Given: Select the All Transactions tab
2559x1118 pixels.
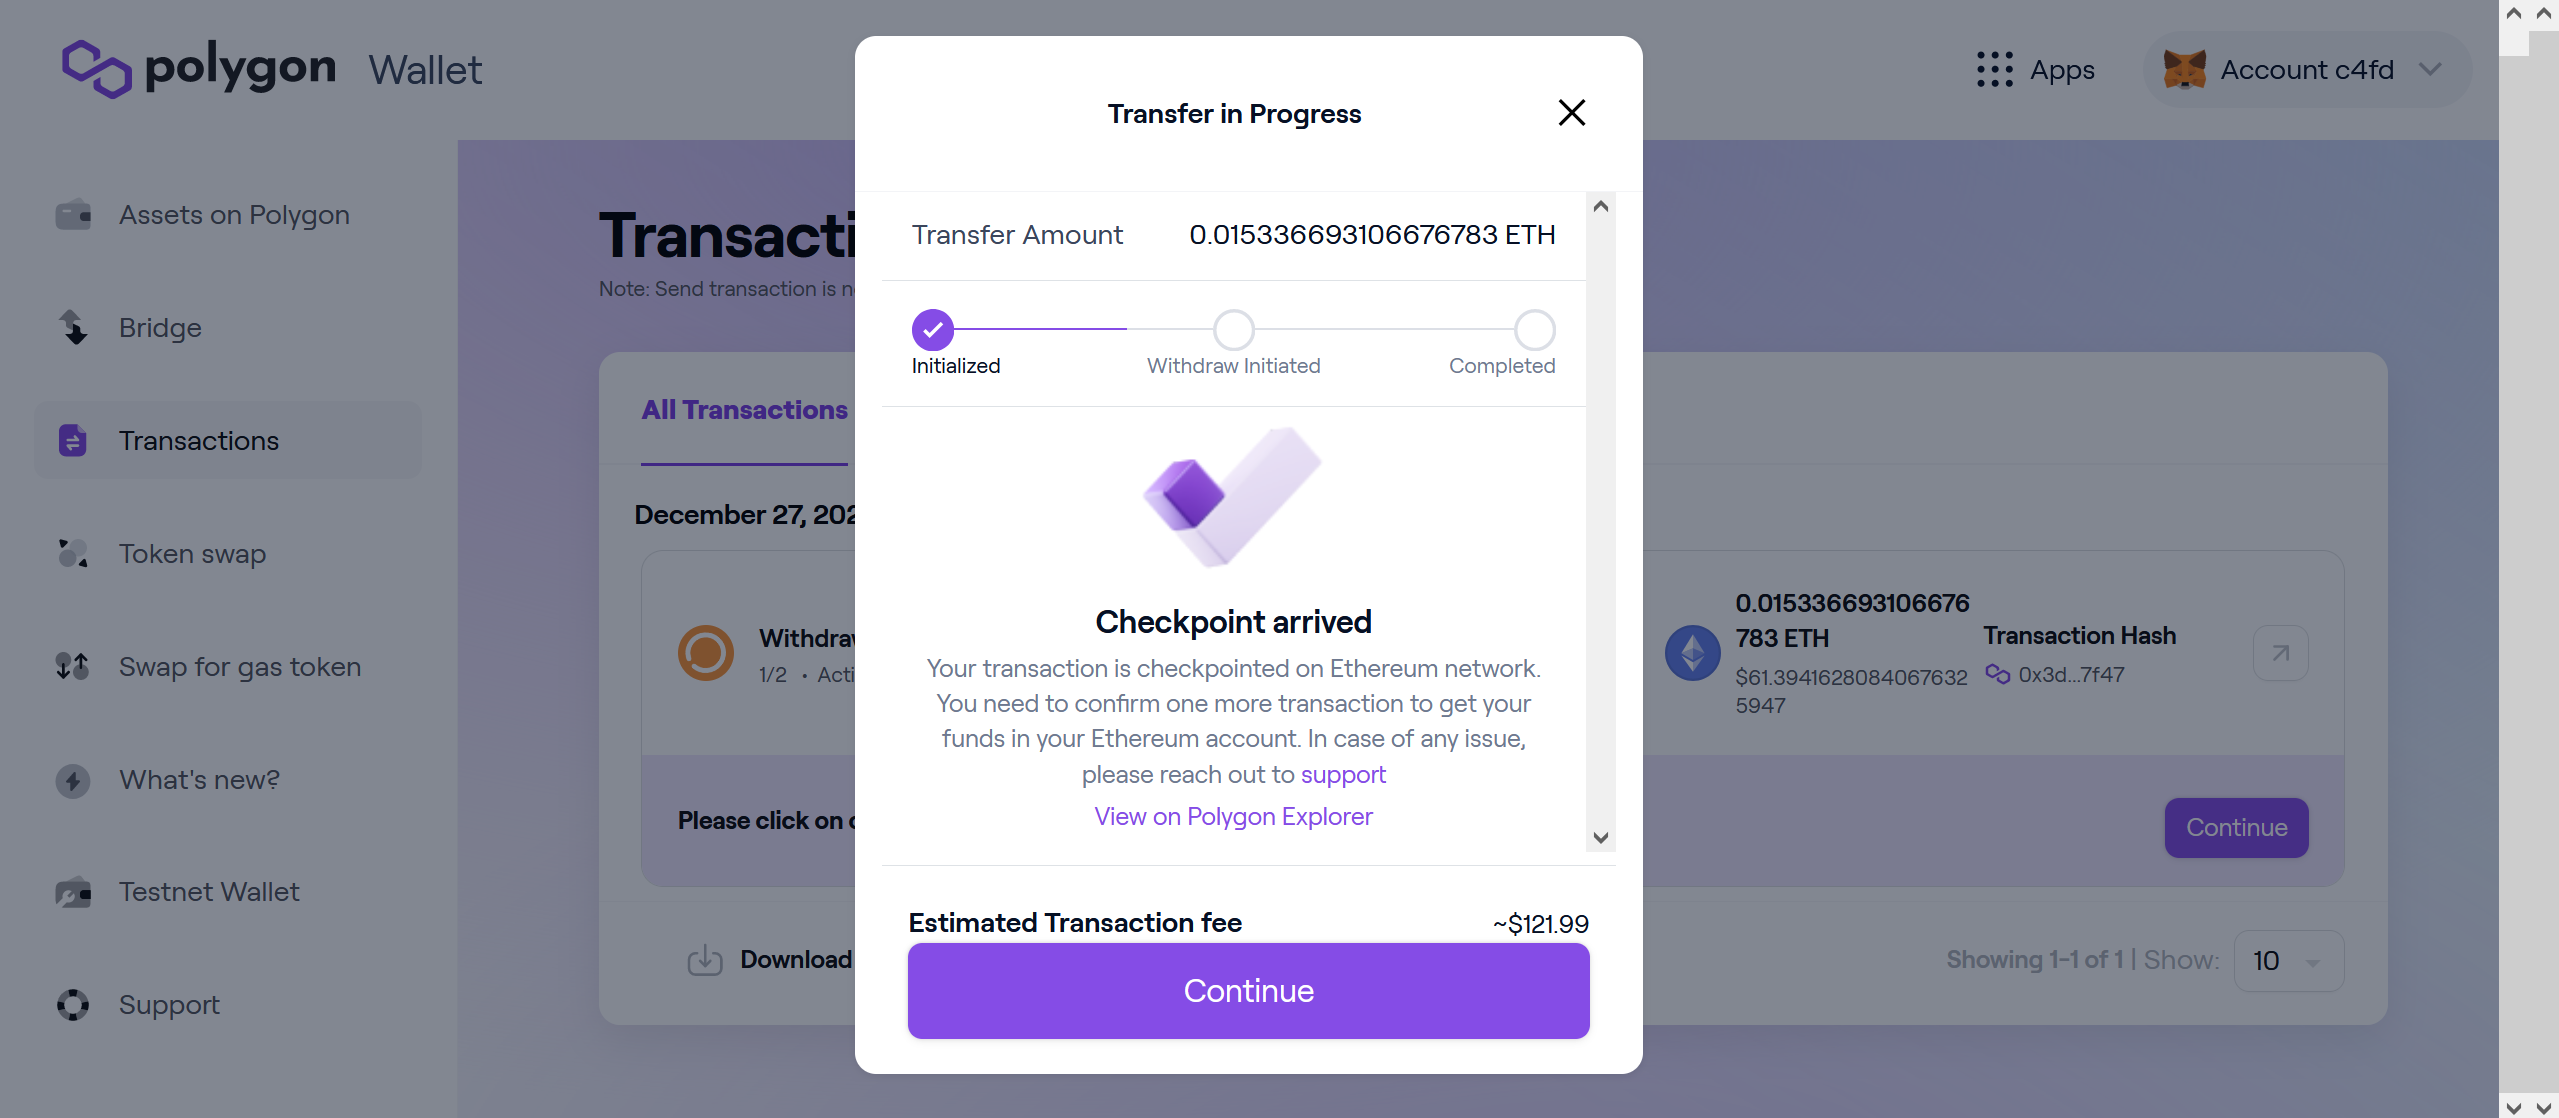Looking at the screenshot, I should (x=744, y=410).
